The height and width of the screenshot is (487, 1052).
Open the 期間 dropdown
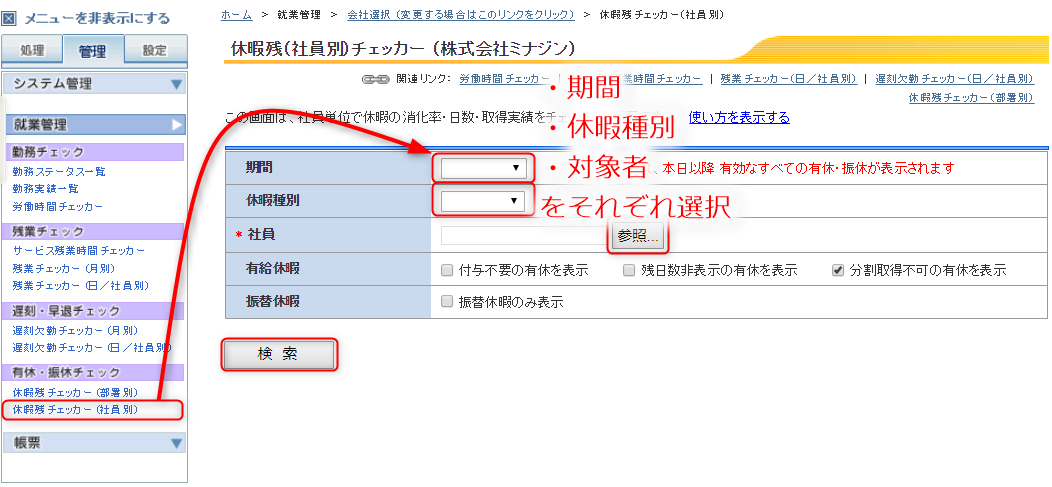483,168
